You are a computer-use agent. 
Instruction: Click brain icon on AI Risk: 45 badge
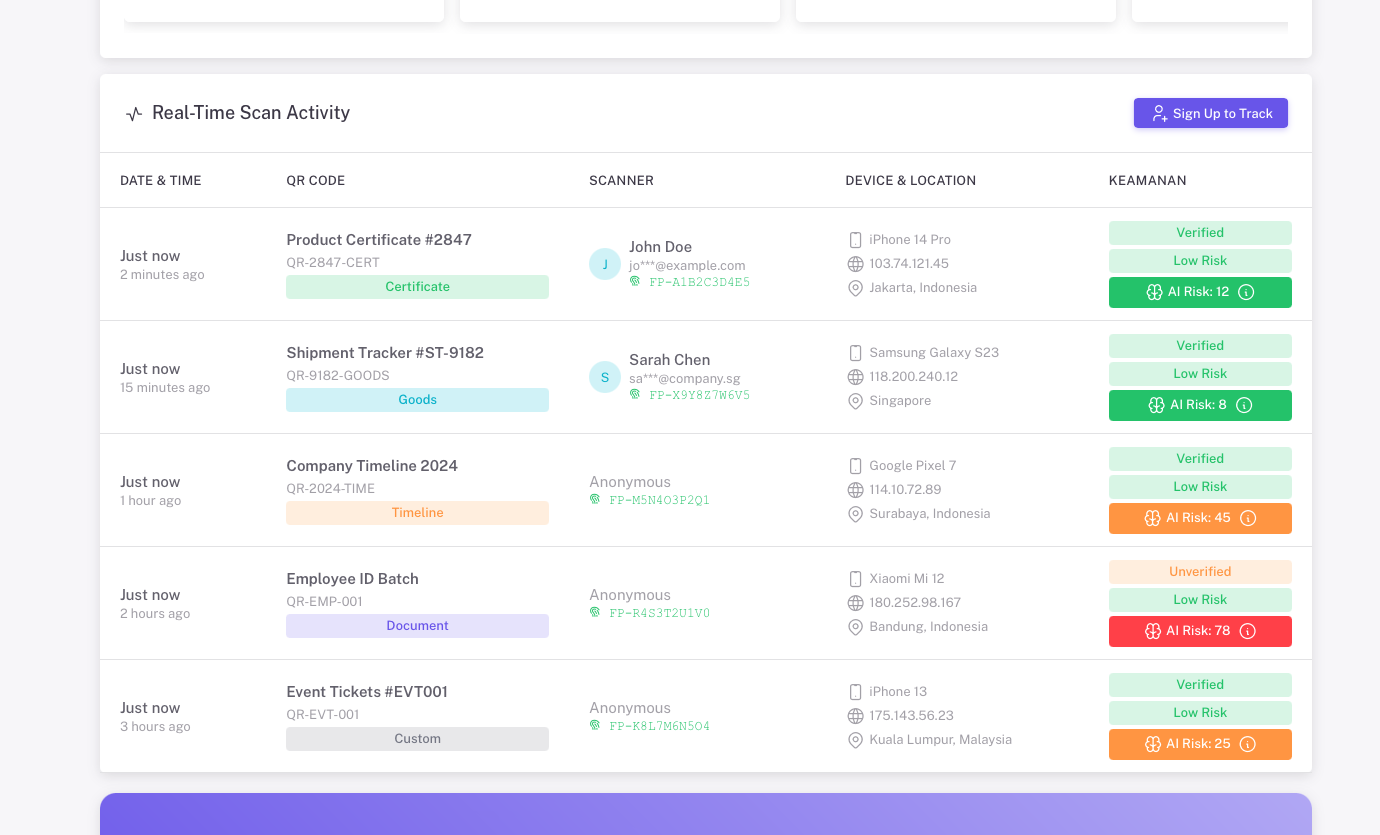click(1154, 518)
